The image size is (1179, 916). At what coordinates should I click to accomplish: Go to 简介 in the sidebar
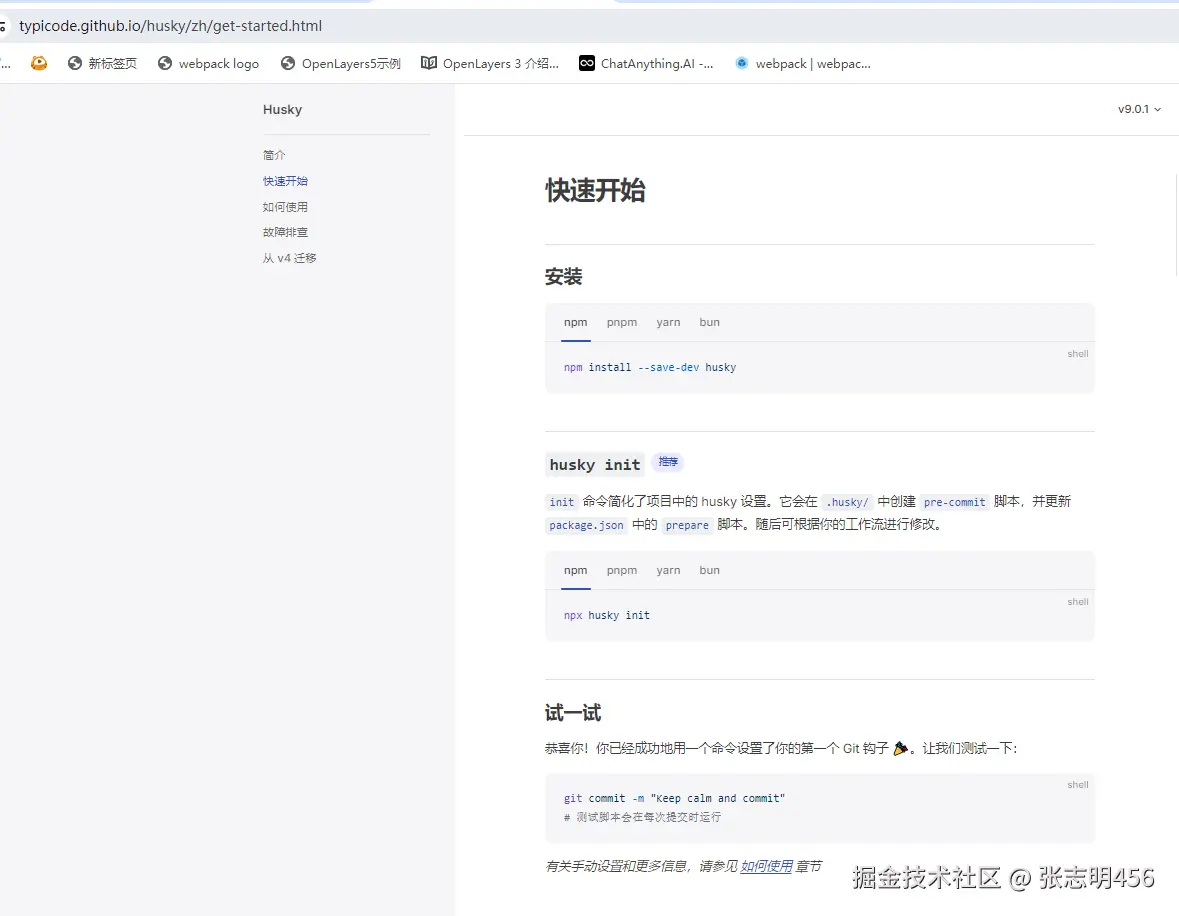point(274,155)
